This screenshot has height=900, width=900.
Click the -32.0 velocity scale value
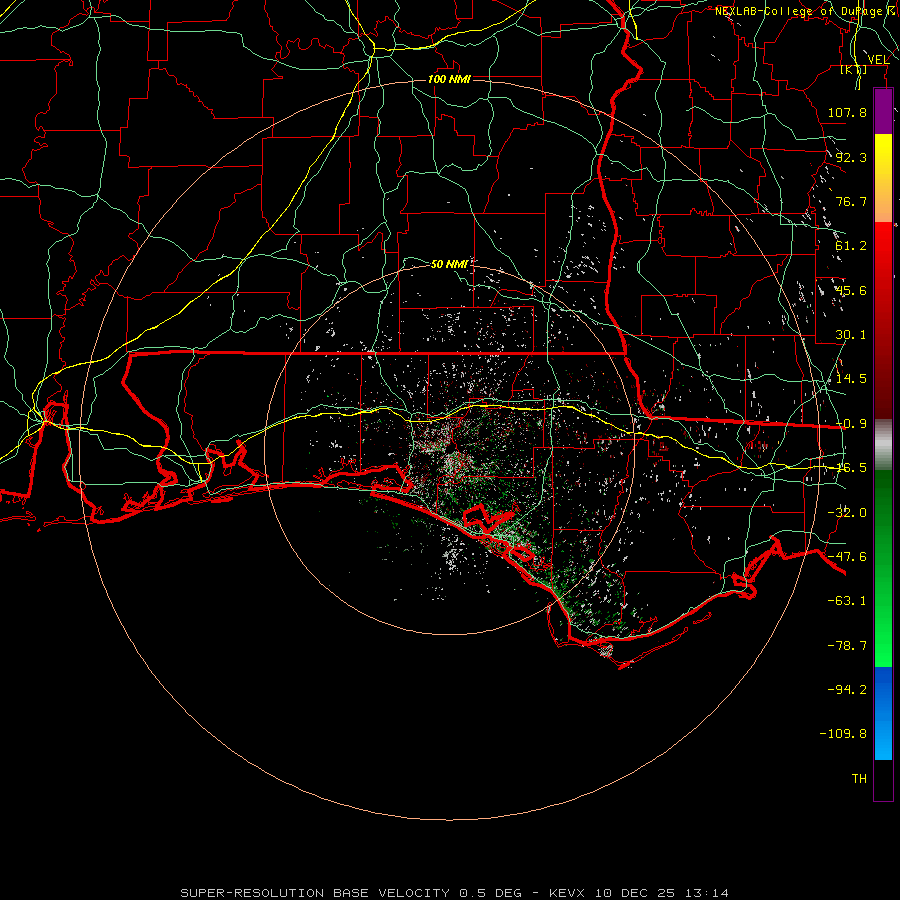(847, 513)
